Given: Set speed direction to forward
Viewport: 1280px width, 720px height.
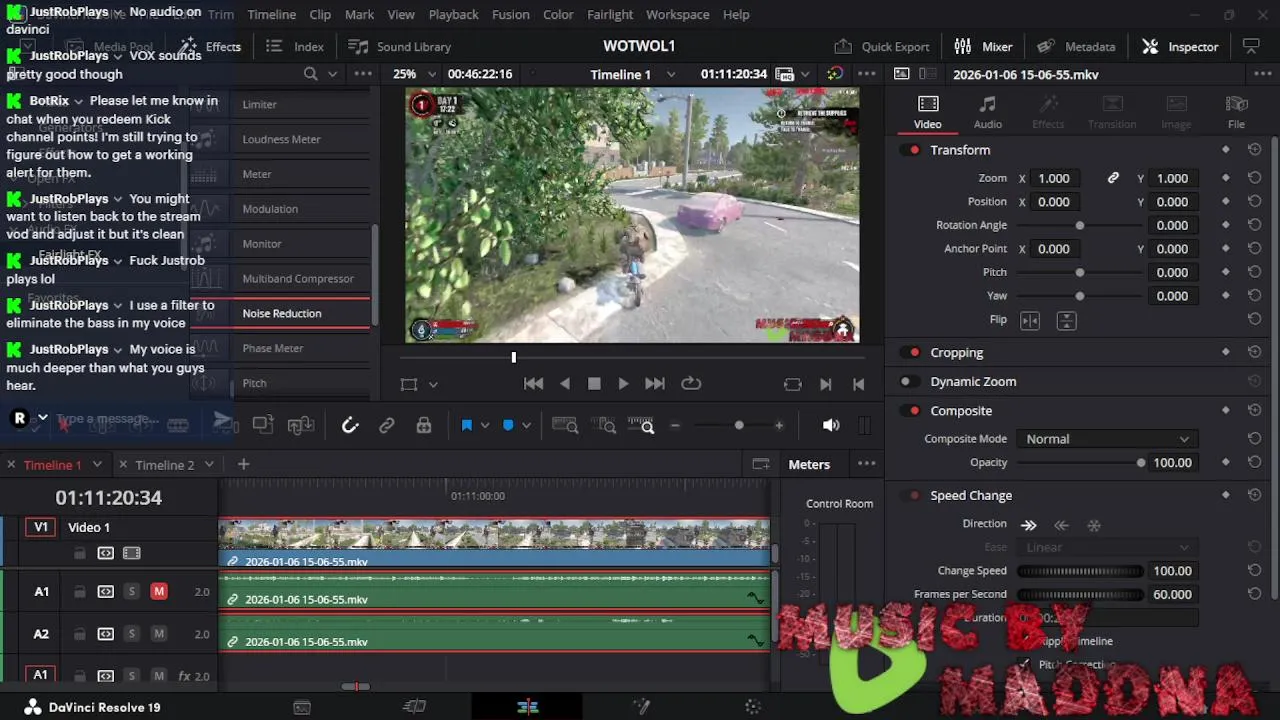Looking at the screenshot, I should tap(1029, 524).
